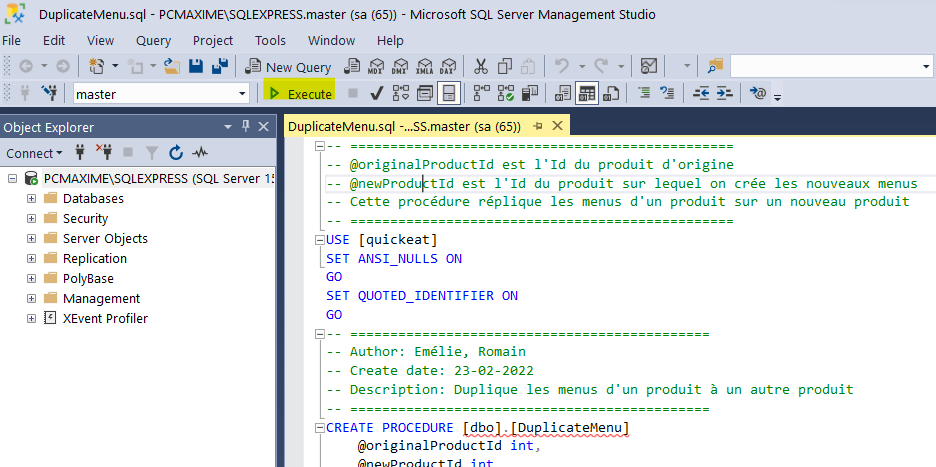936x467 pixels.
Task: Increase the indent with the right-arrow icon
Action: click(724, 93)
